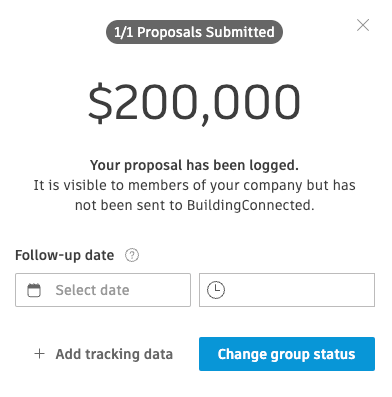Viewport: 392px width, 397px height.
Task: Open the follow-up time input field
Action: point(287,290)
